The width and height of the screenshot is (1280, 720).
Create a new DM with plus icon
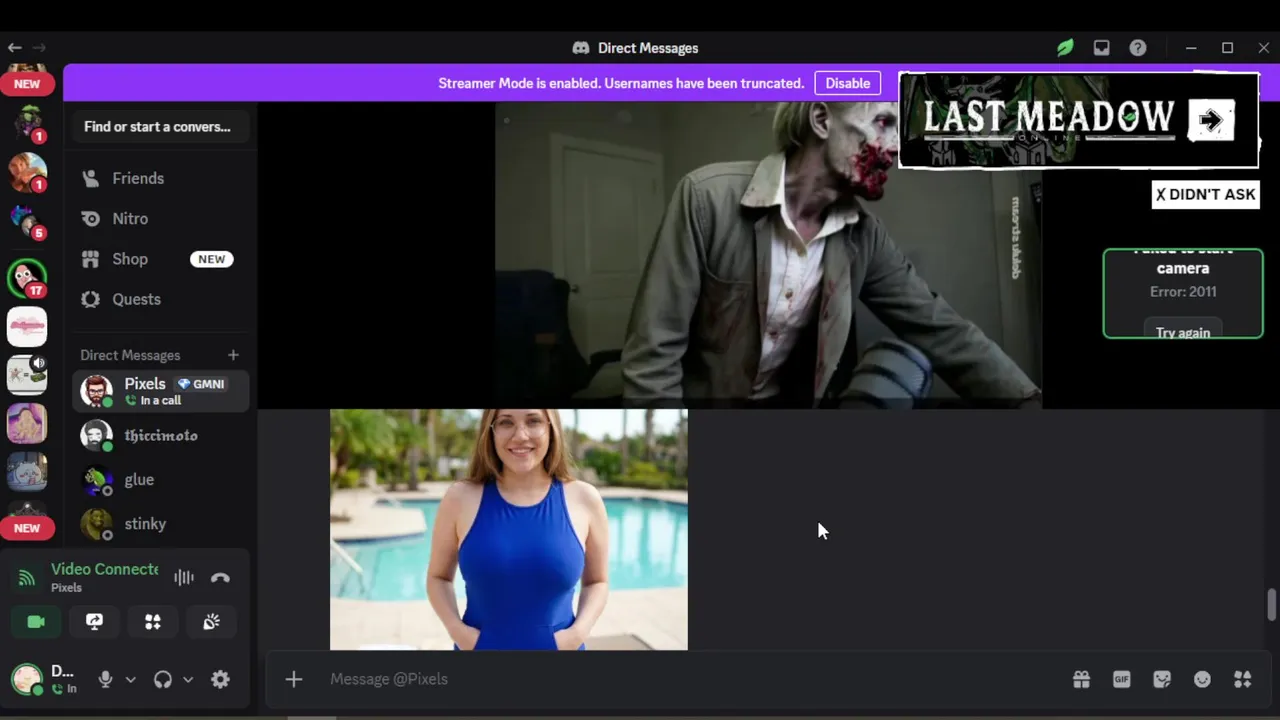[233, 355]
